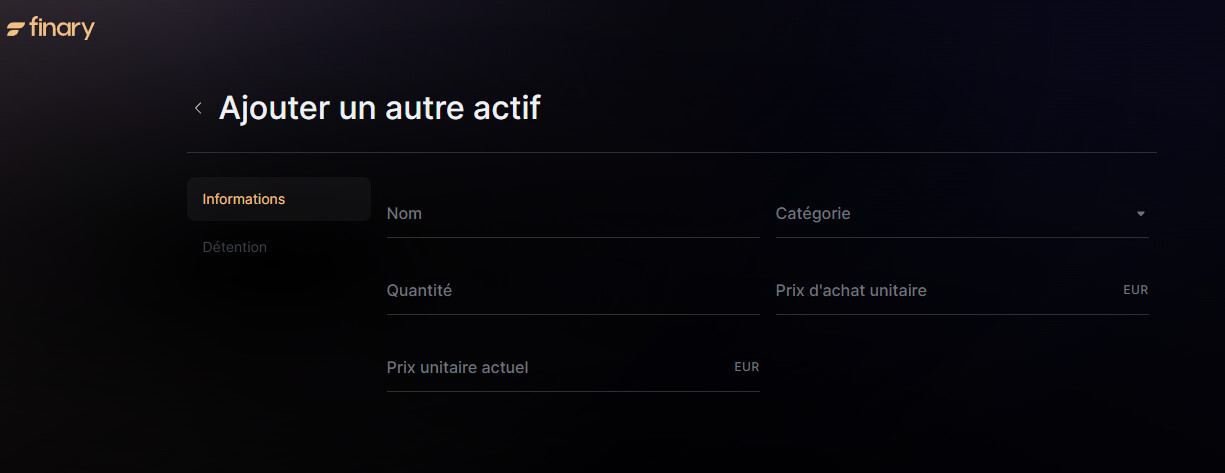Click the Quantité placeholder label
The width and height of the screenshot is (1225, 473).
pos(419,291)
